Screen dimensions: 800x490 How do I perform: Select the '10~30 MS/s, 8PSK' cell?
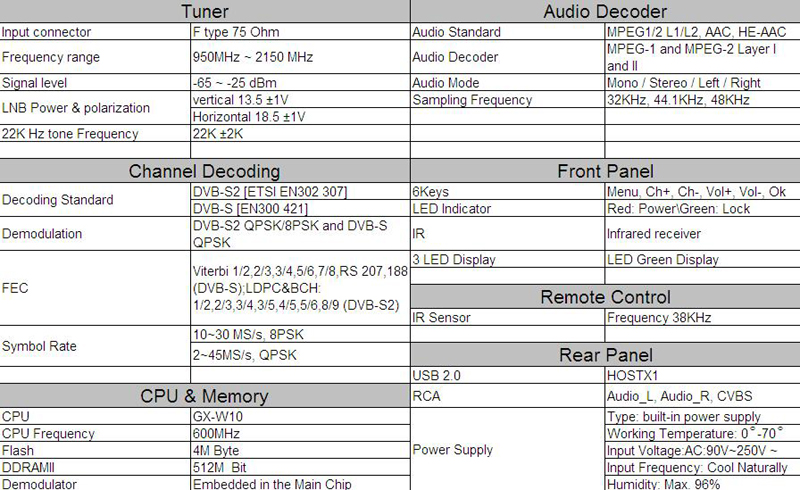click(301, 334)
